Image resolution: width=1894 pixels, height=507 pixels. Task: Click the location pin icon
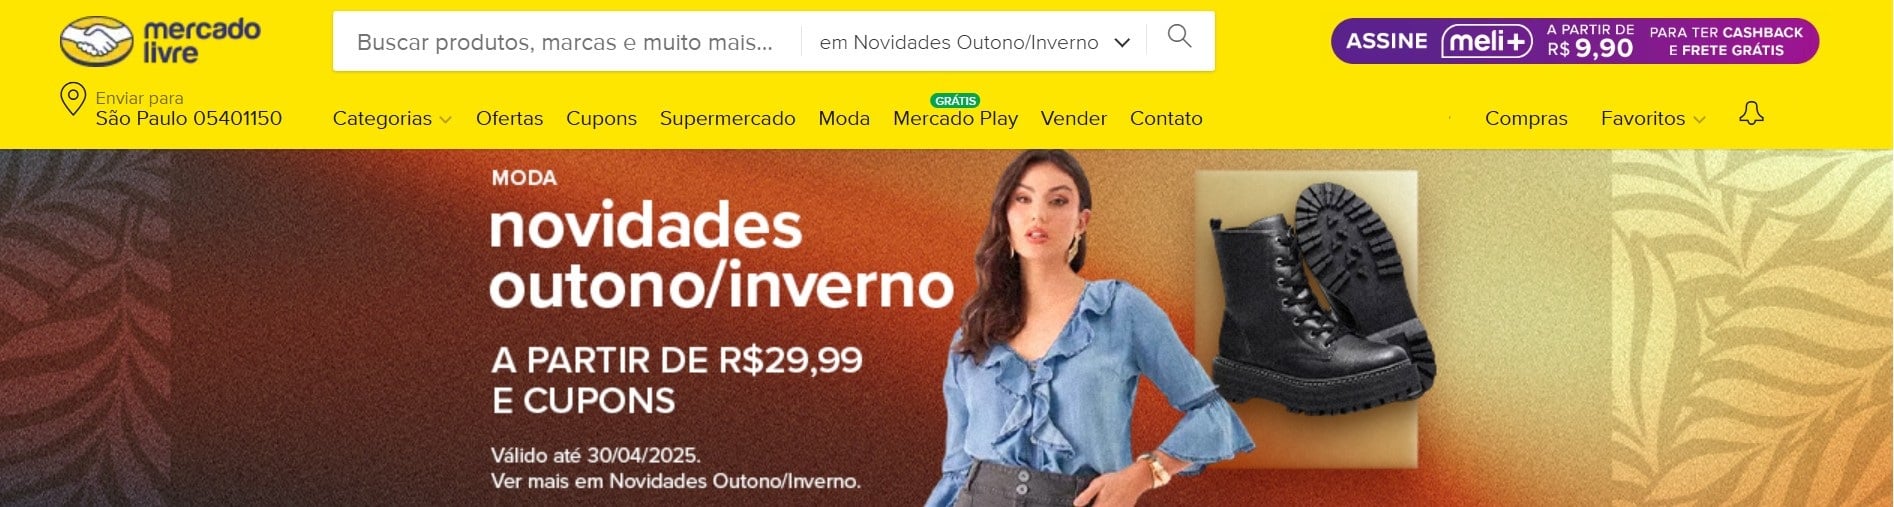(73, 99)
